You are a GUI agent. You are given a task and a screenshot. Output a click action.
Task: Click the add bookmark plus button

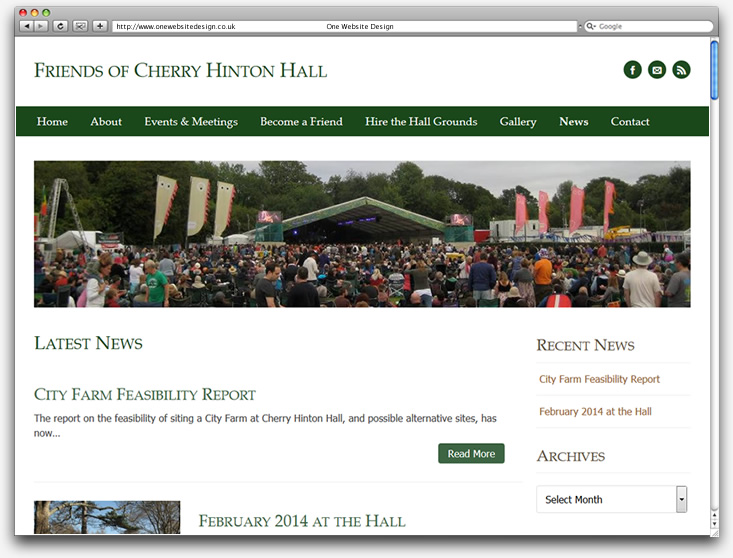coord(100,26)
